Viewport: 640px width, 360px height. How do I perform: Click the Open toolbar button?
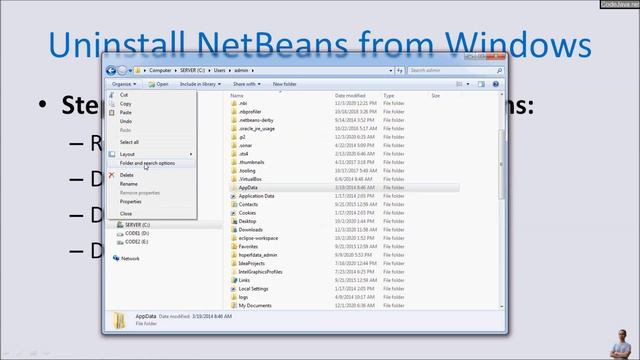[158, 84]
